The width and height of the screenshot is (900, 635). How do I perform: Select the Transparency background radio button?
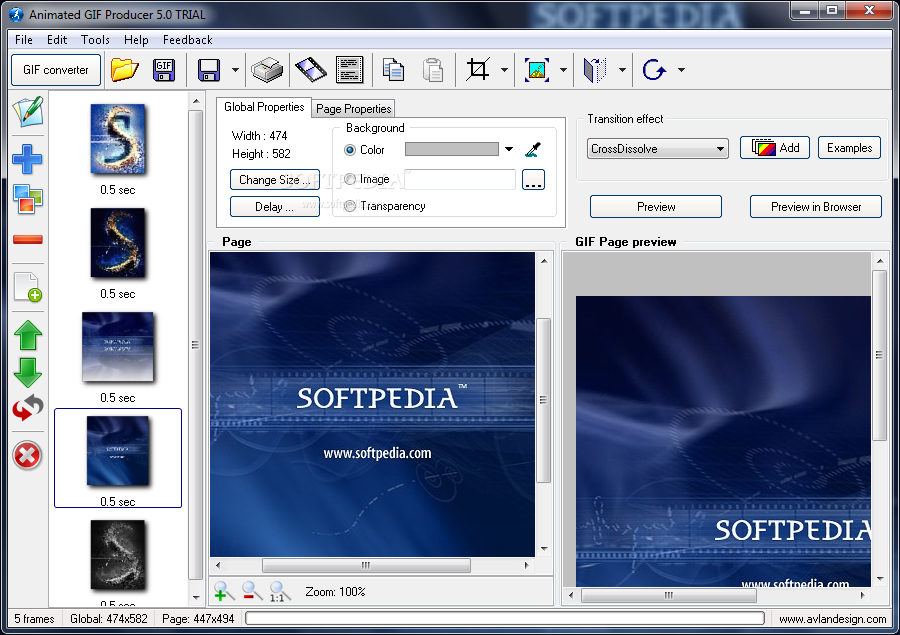coord(350,206)
